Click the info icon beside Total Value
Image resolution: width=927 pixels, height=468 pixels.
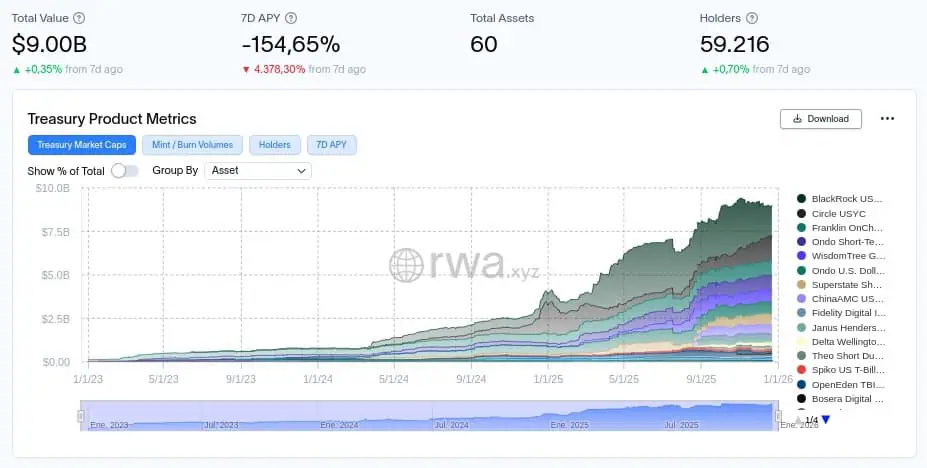(79, 18)
